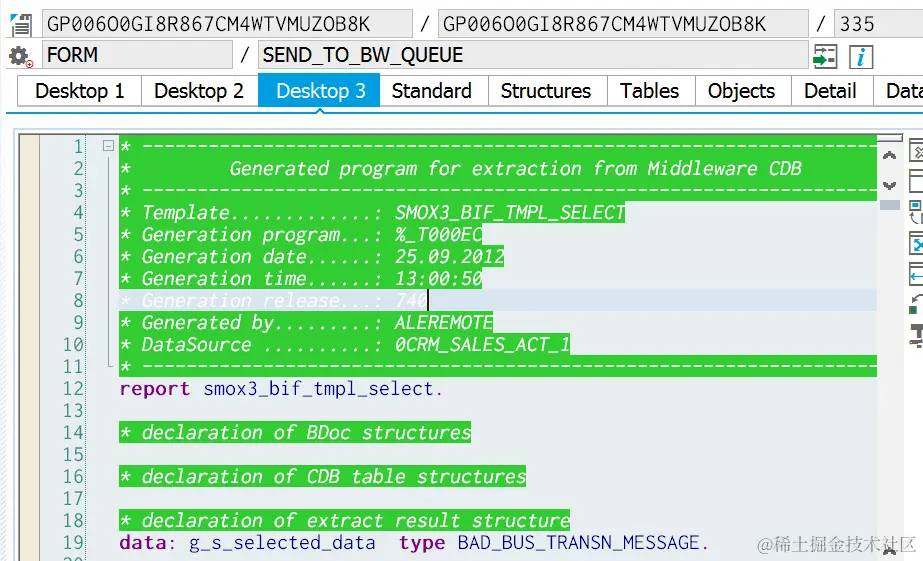Click BAD_BUS_TRANSN_MESSAGE in line 19
This screenshot has width=923, height=561.
point(578,542)
